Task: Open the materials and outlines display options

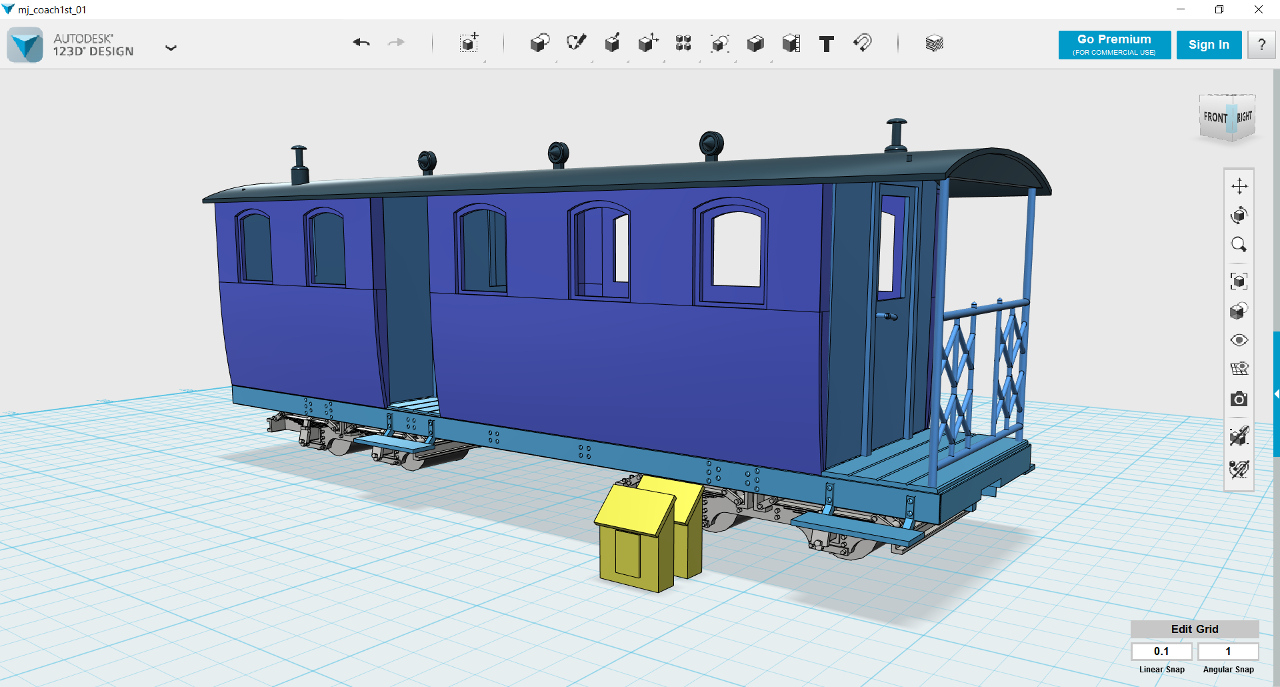Action: (x=1239, y=311)
